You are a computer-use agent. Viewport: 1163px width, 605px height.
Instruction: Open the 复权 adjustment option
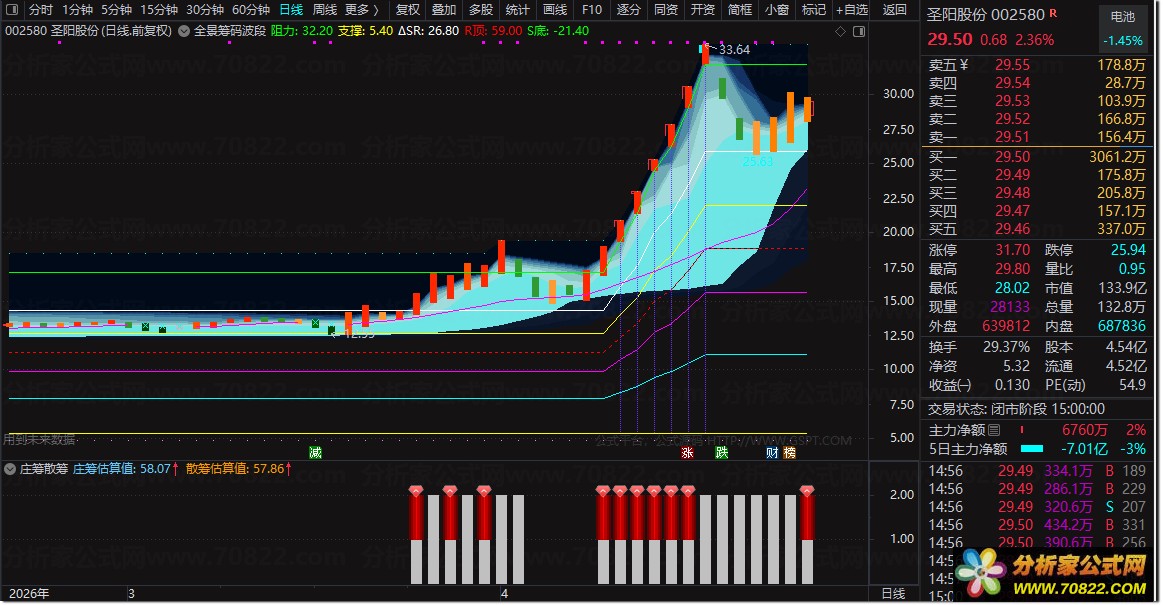(407, 10)
